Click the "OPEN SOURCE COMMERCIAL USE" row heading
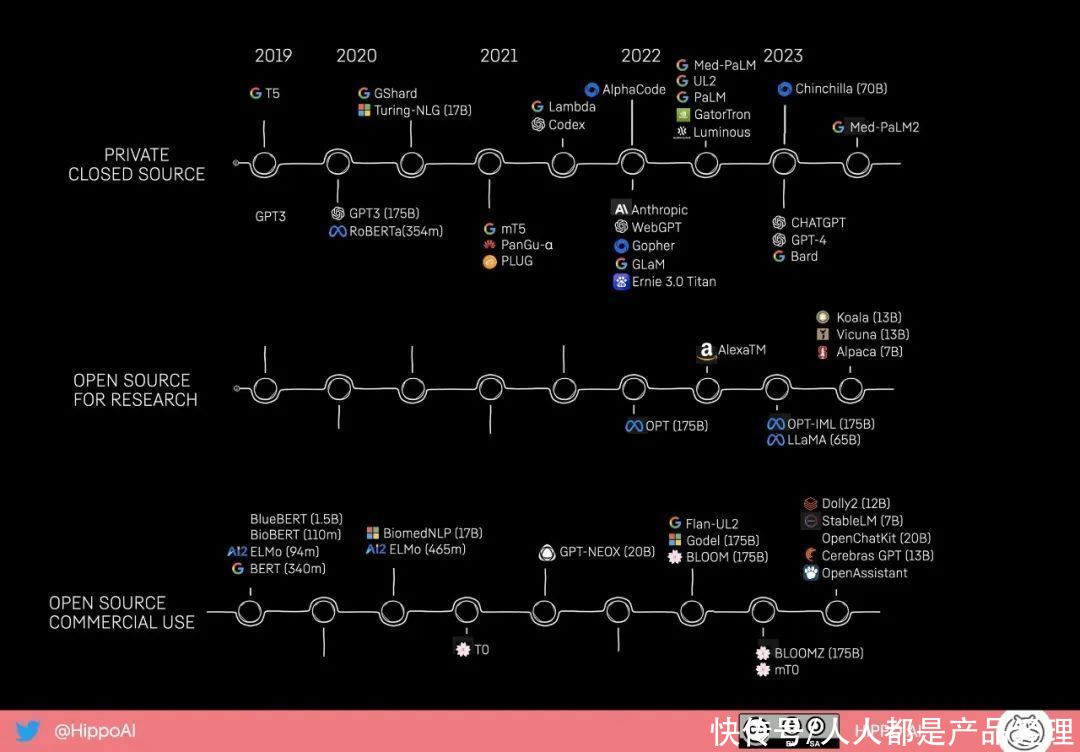This screenshot has width=1080, height=752. pos(122,613)
